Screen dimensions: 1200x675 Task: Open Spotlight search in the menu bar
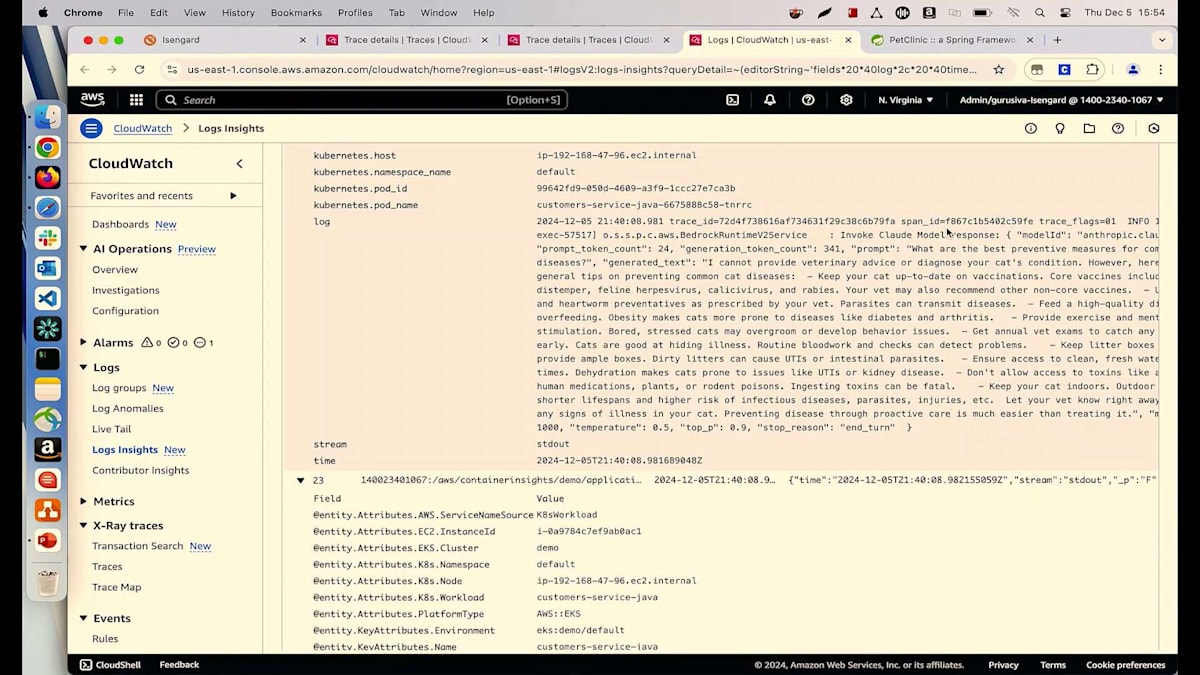pyautogui.click(x=1040, y=13)
